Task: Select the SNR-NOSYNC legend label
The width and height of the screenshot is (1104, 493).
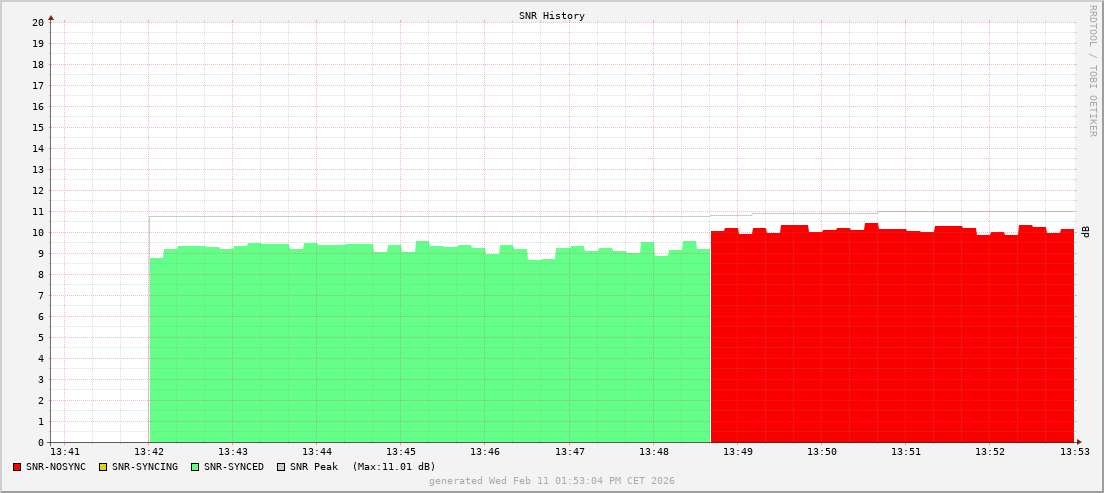Action: pos(56,467)
